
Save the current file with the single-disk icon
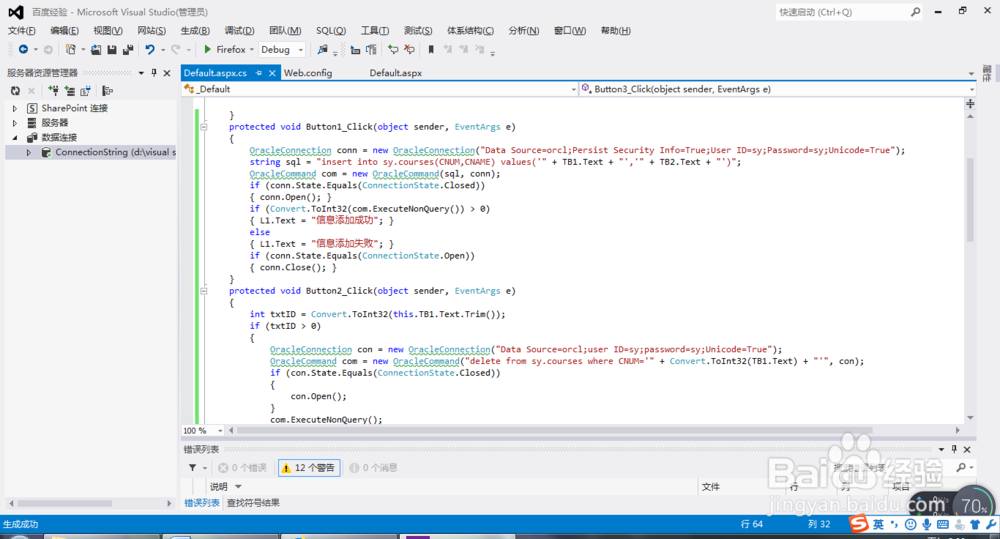[x=112, y=49]
